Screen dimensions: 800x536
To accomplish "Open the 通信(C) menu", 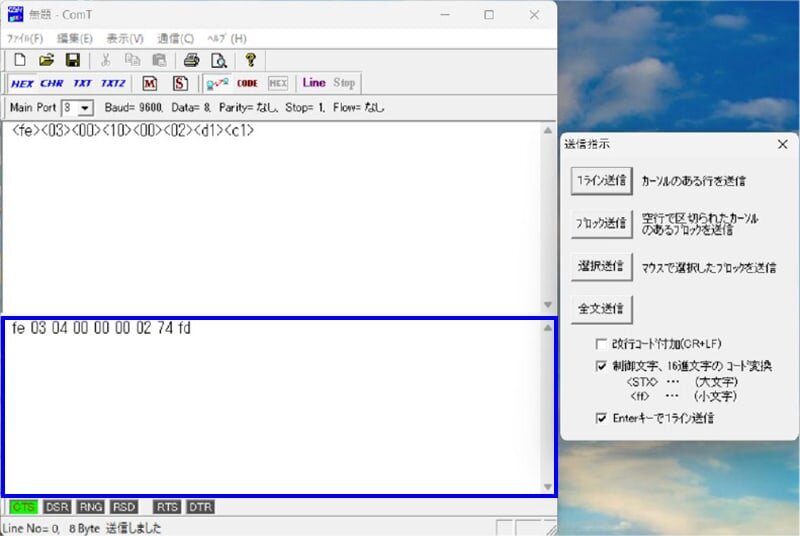I will [175, 38].
